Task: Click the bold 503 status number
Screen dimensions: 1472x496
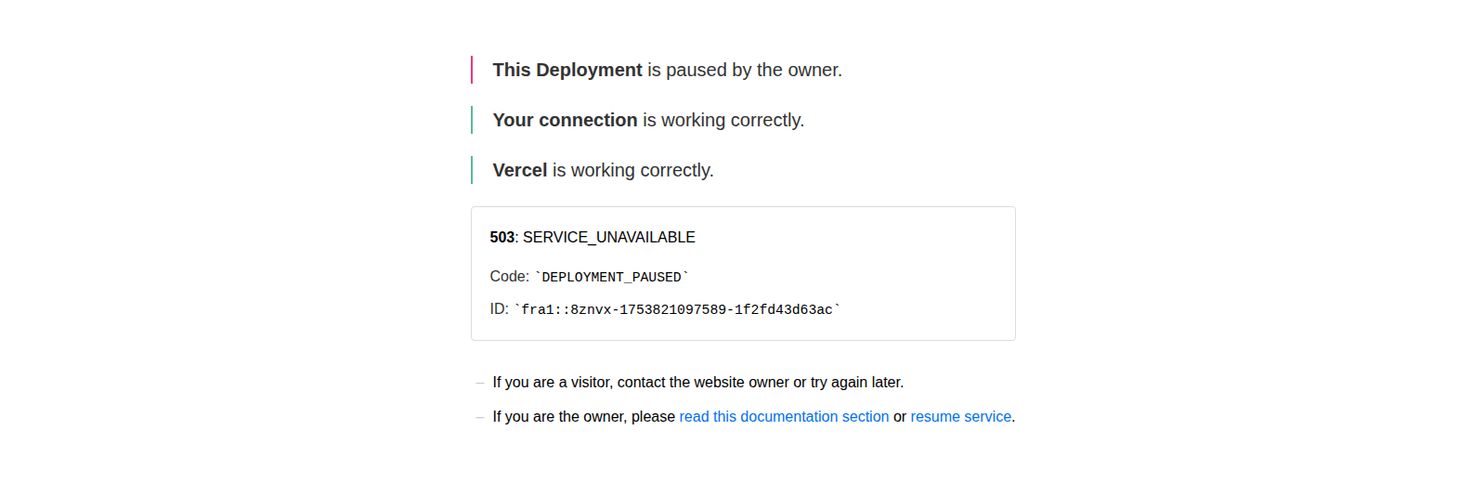Action: tap(502, 237)
